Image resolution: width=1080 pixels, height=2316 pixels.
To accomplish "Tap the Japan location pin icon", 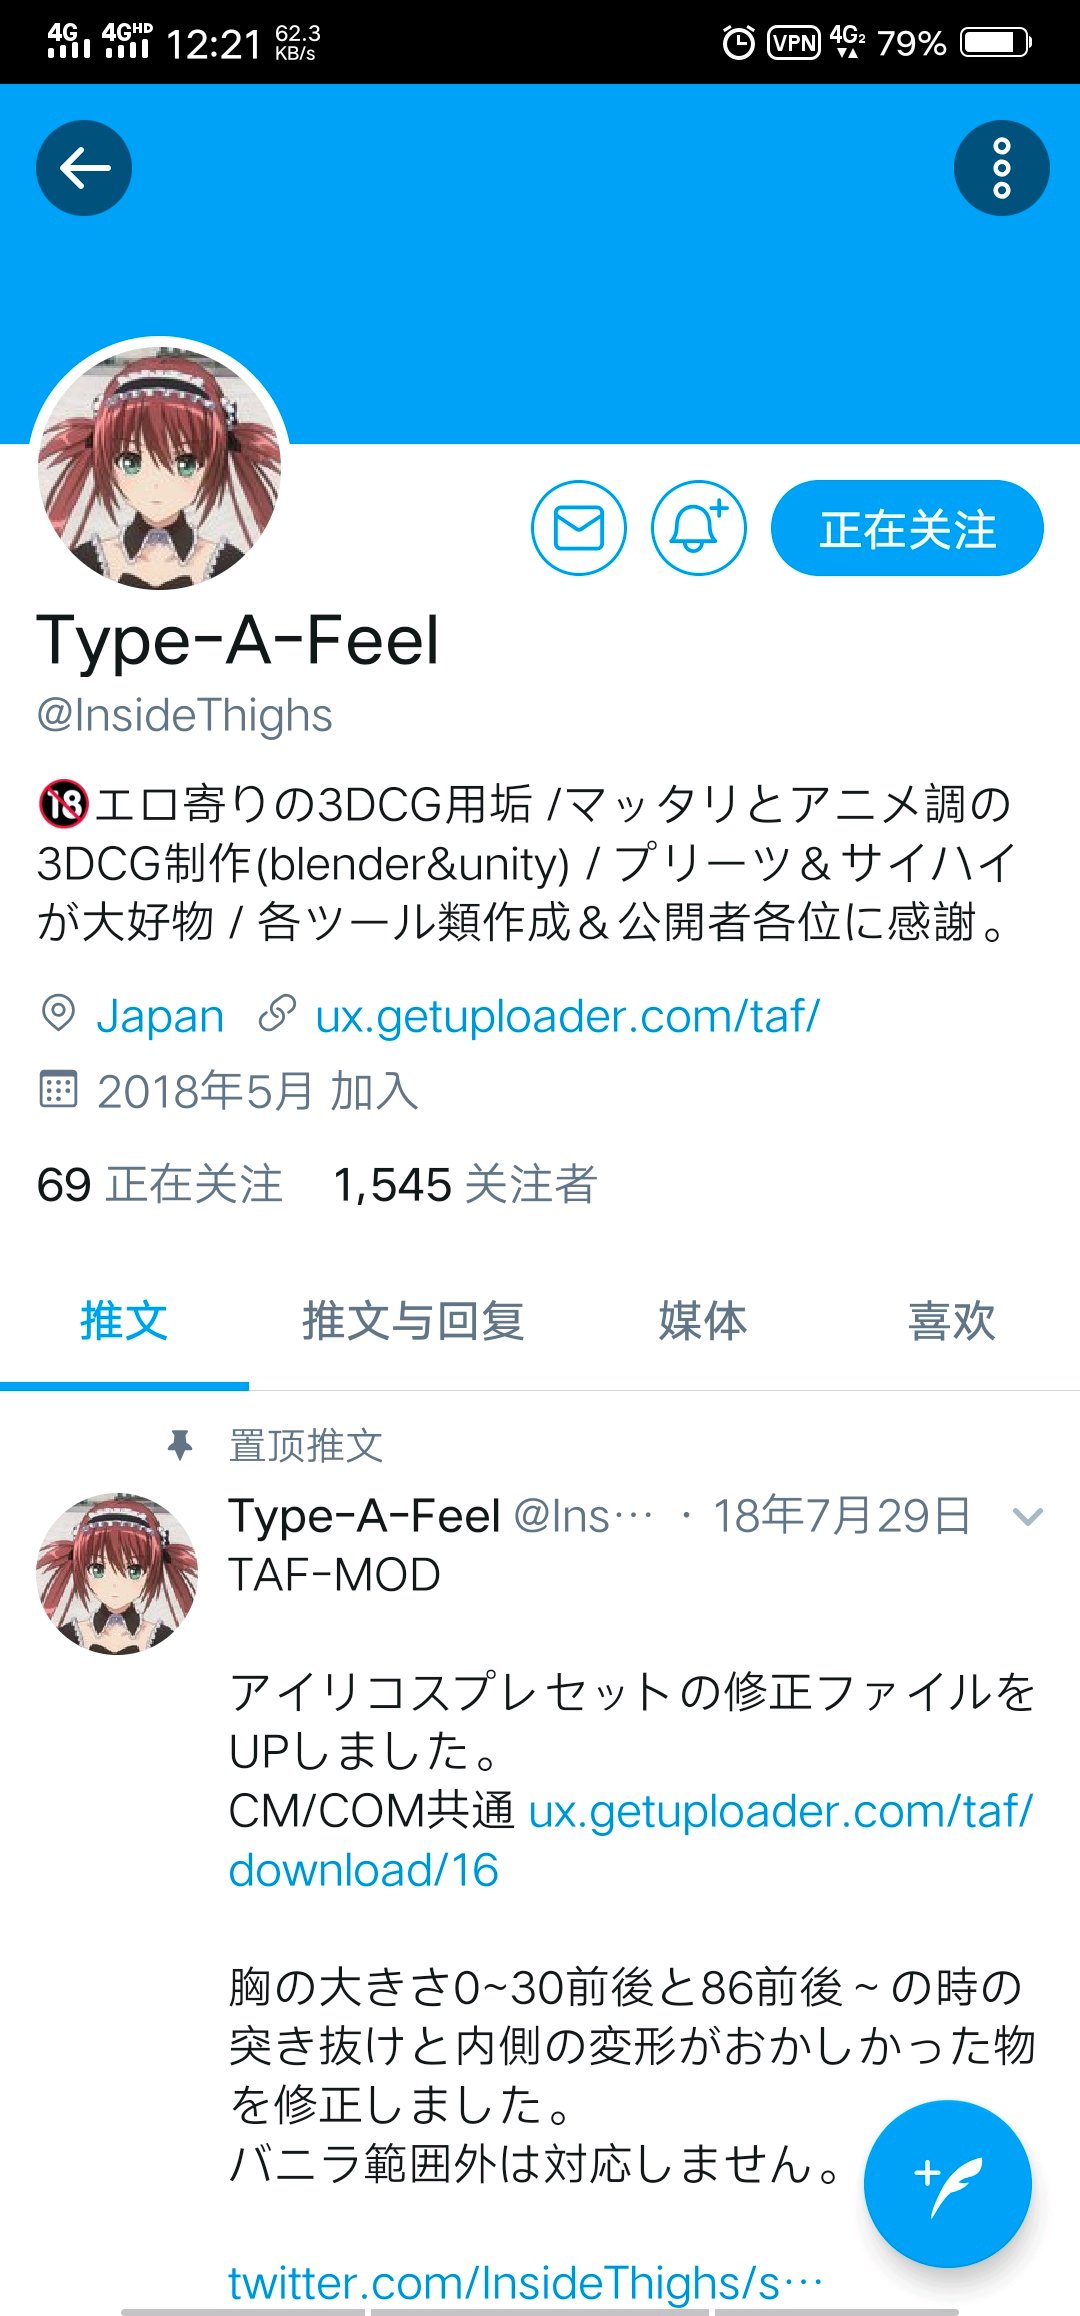I will [x=58, y=1015].
